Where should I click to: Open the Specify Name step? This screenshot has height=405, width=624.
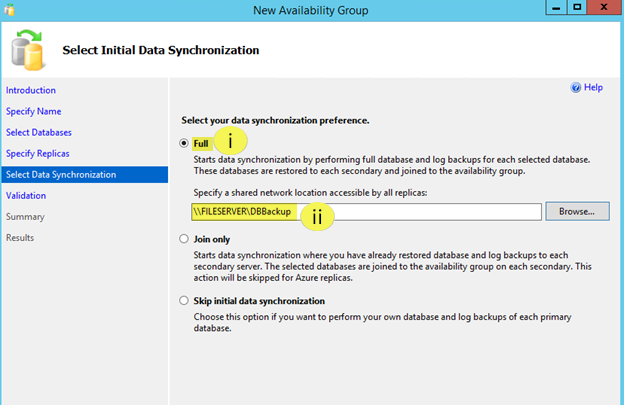[34, 111]
